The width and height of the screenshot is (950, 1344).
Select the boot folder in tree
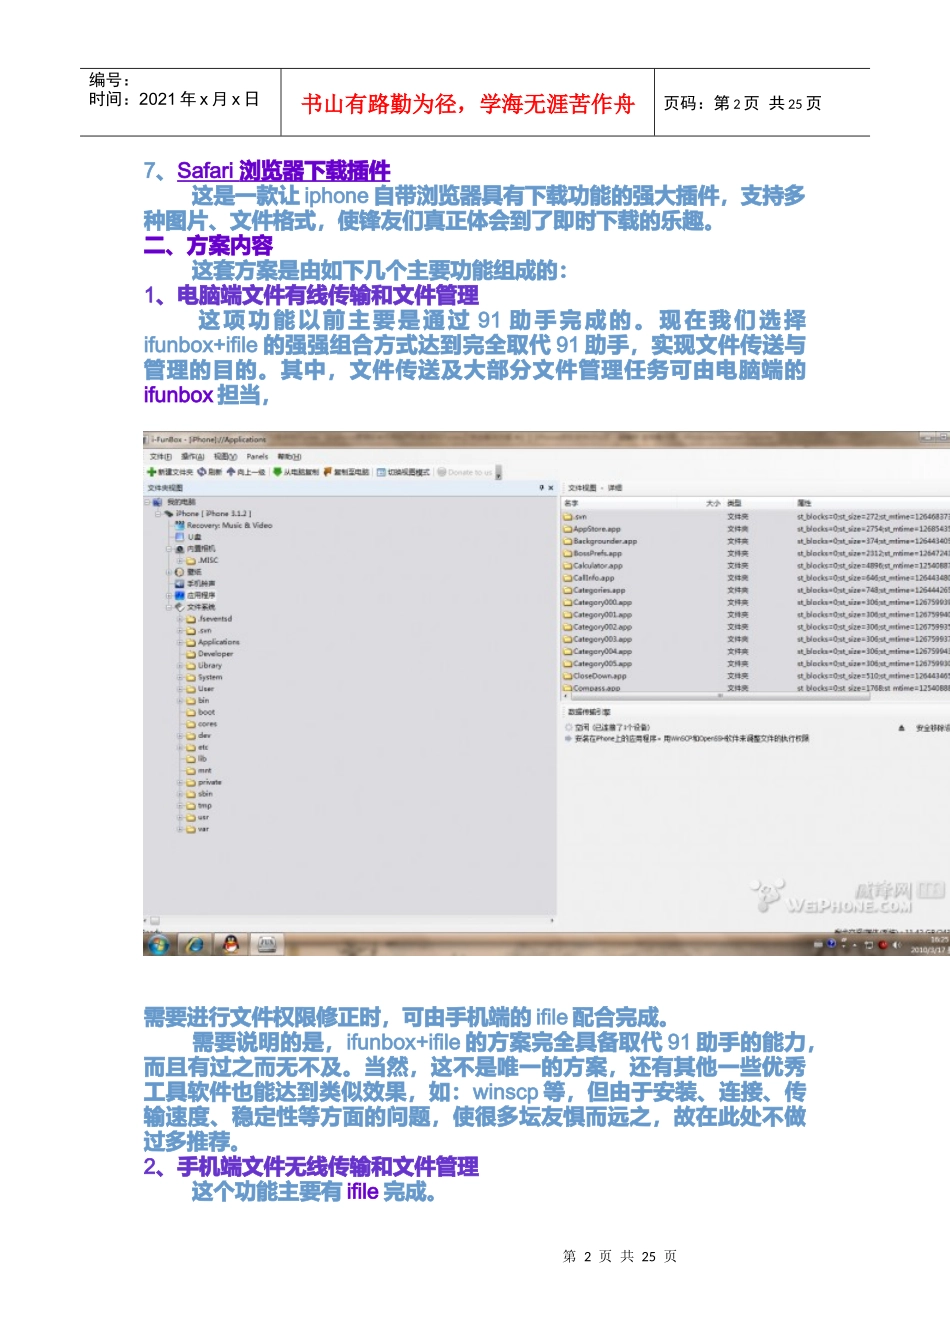(201, 712)
